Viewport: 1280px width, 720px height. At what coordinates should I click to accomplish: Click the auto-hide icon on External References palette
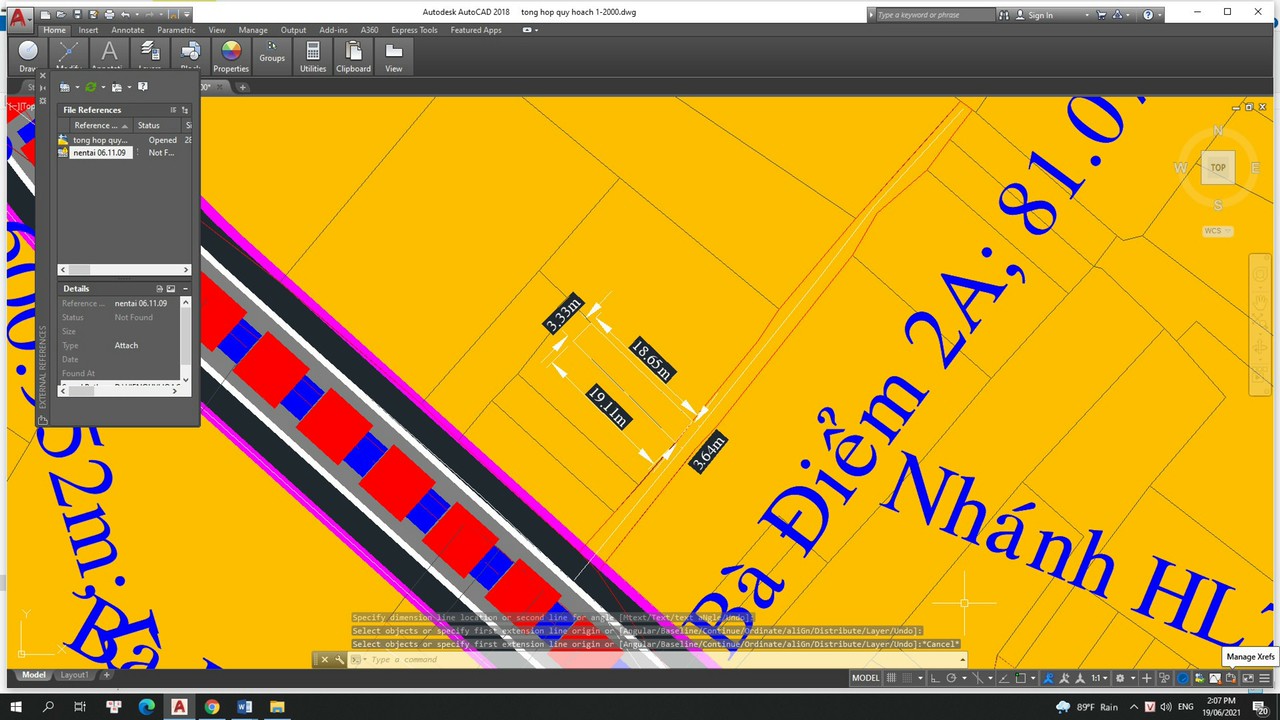point(43,88)
